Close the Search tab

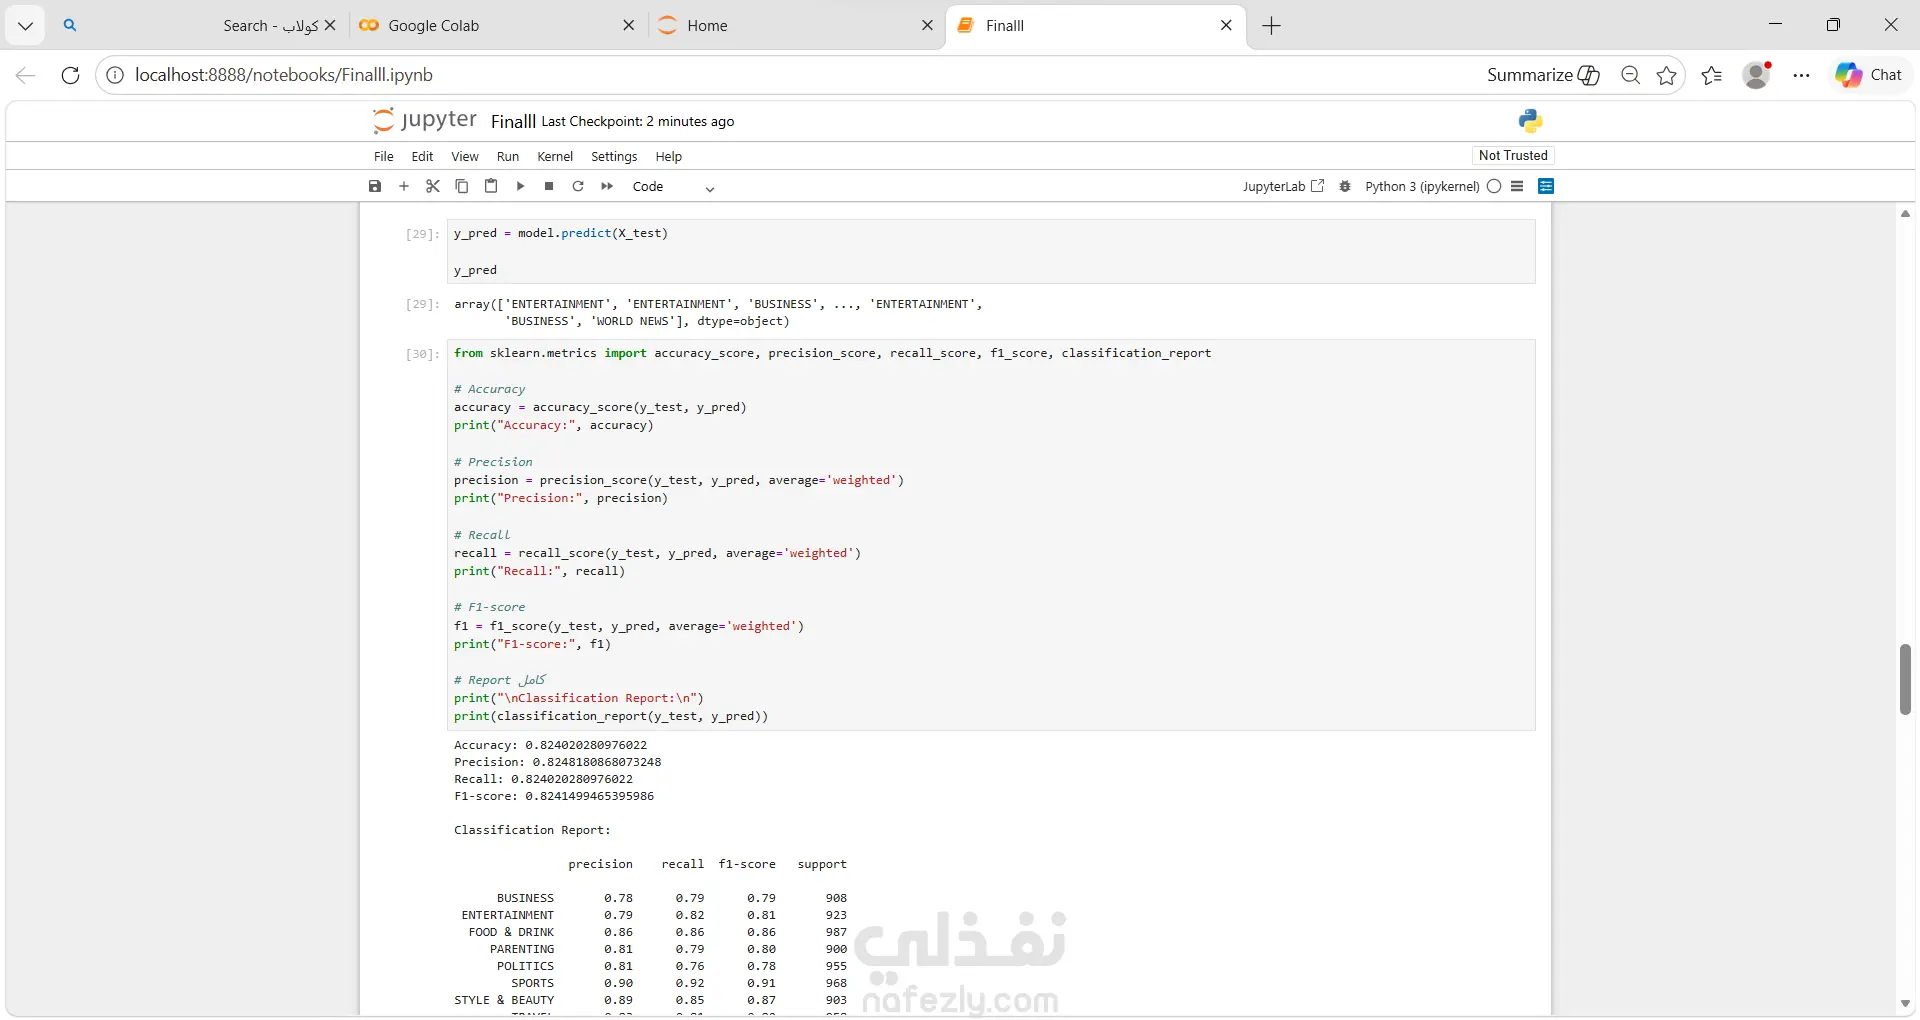pyautogui.click(x=330, y=26)
